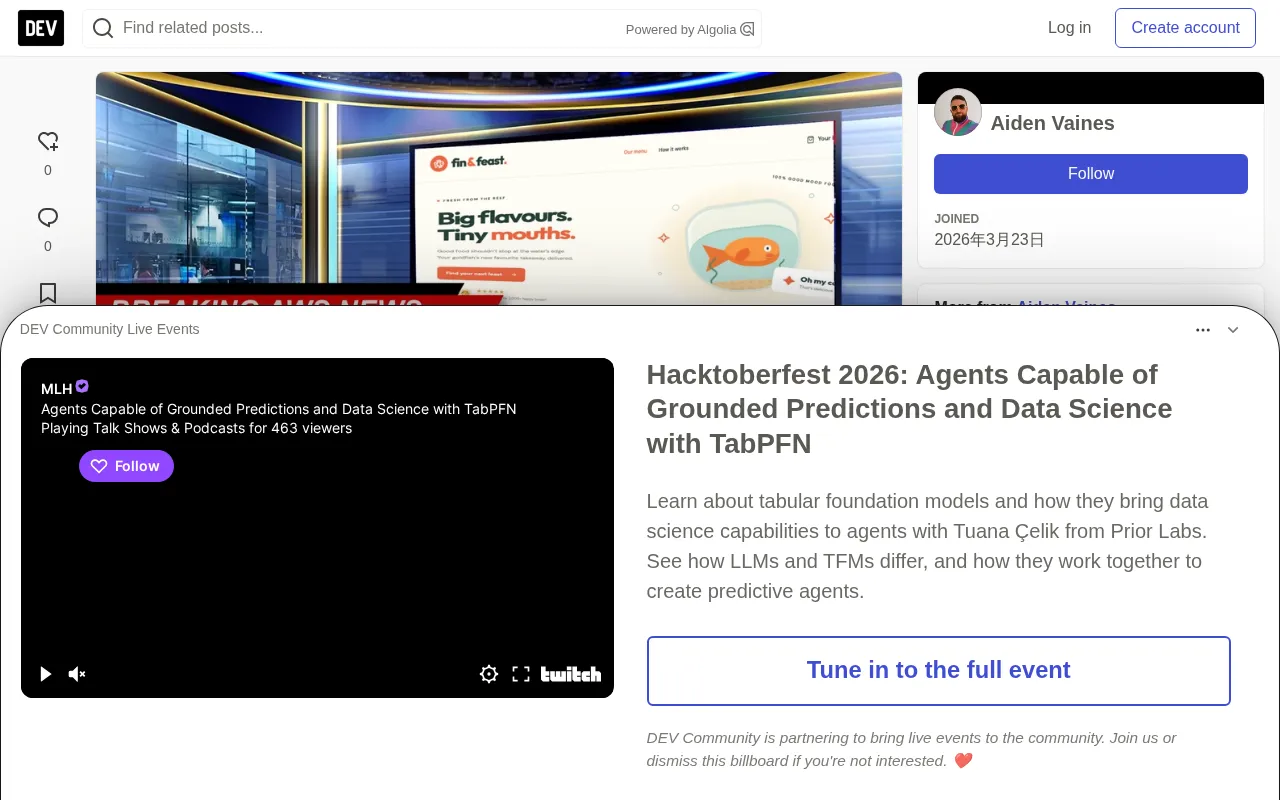Viewport: 1280px width, 800px height.
Task: Click the DEV Community Live Events label
Action: pos(110,329)
